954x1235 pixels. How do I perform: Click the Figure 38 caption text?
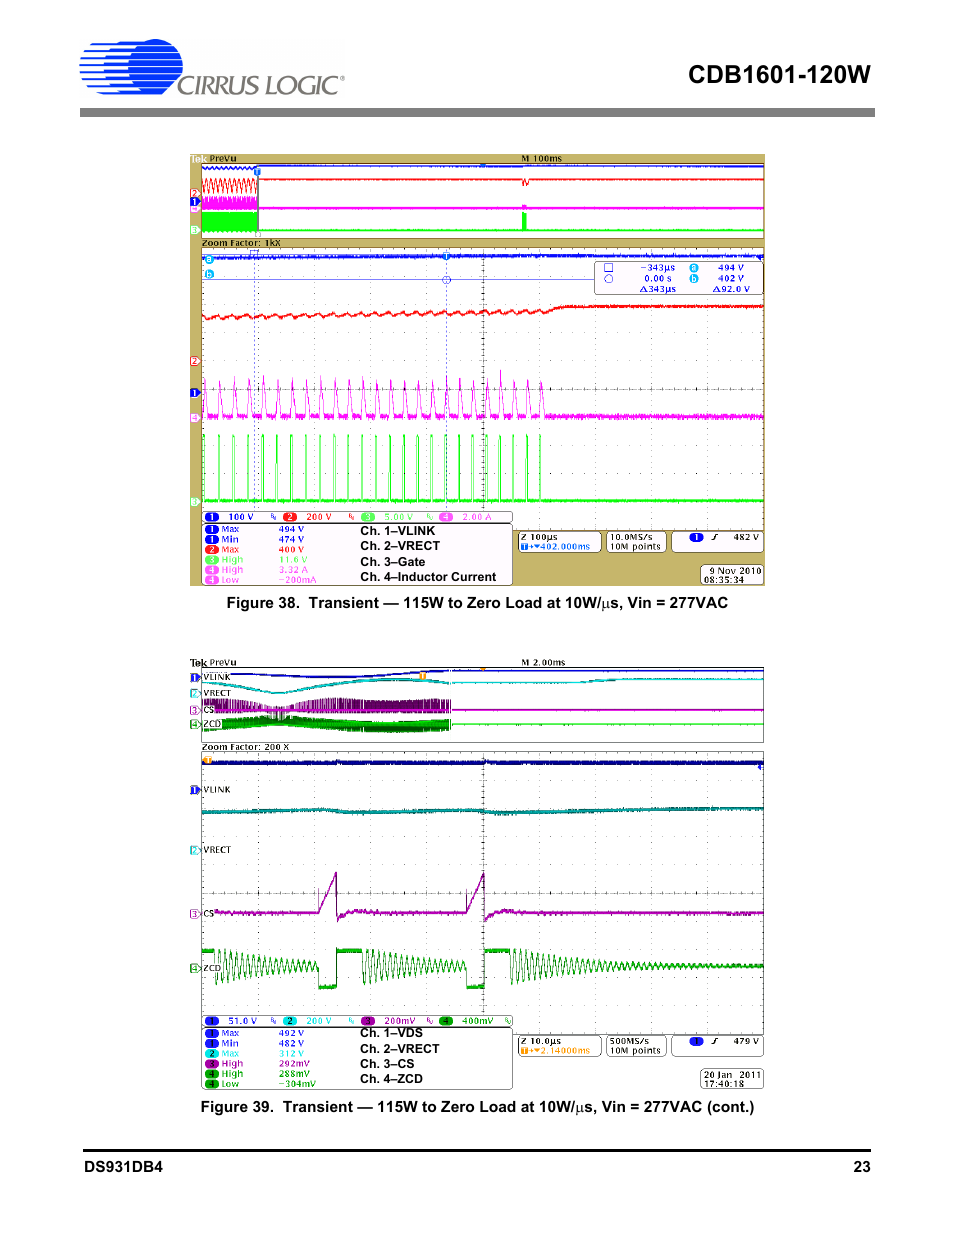tap(477, 603)
